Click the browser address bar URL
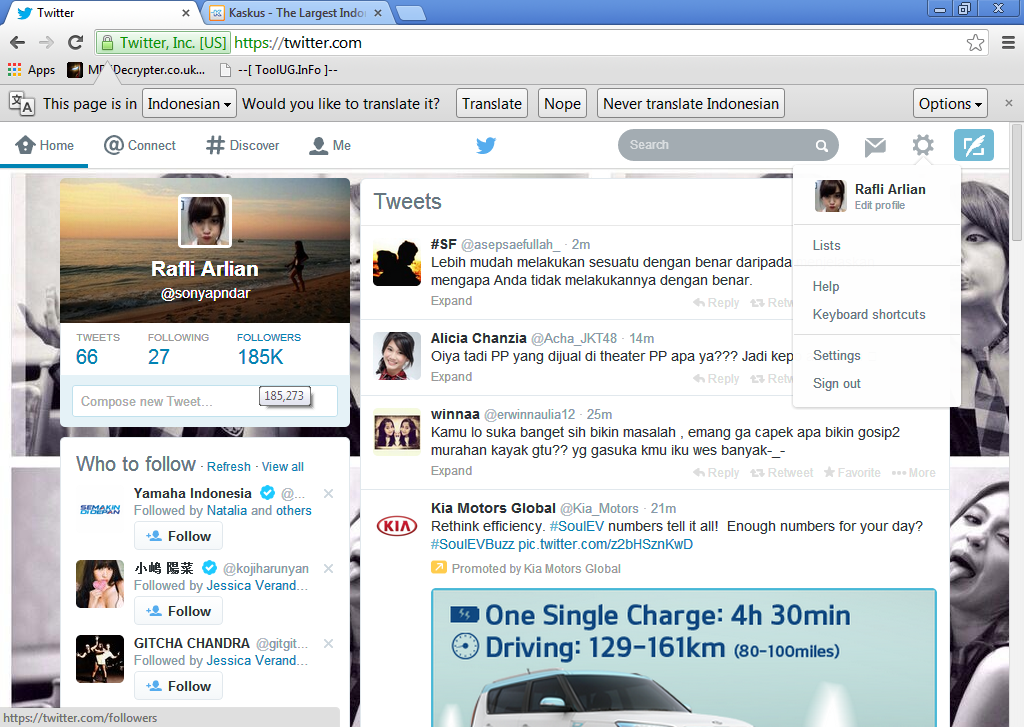This screenshot has height=727, width=1025. [x=297, y=42]
